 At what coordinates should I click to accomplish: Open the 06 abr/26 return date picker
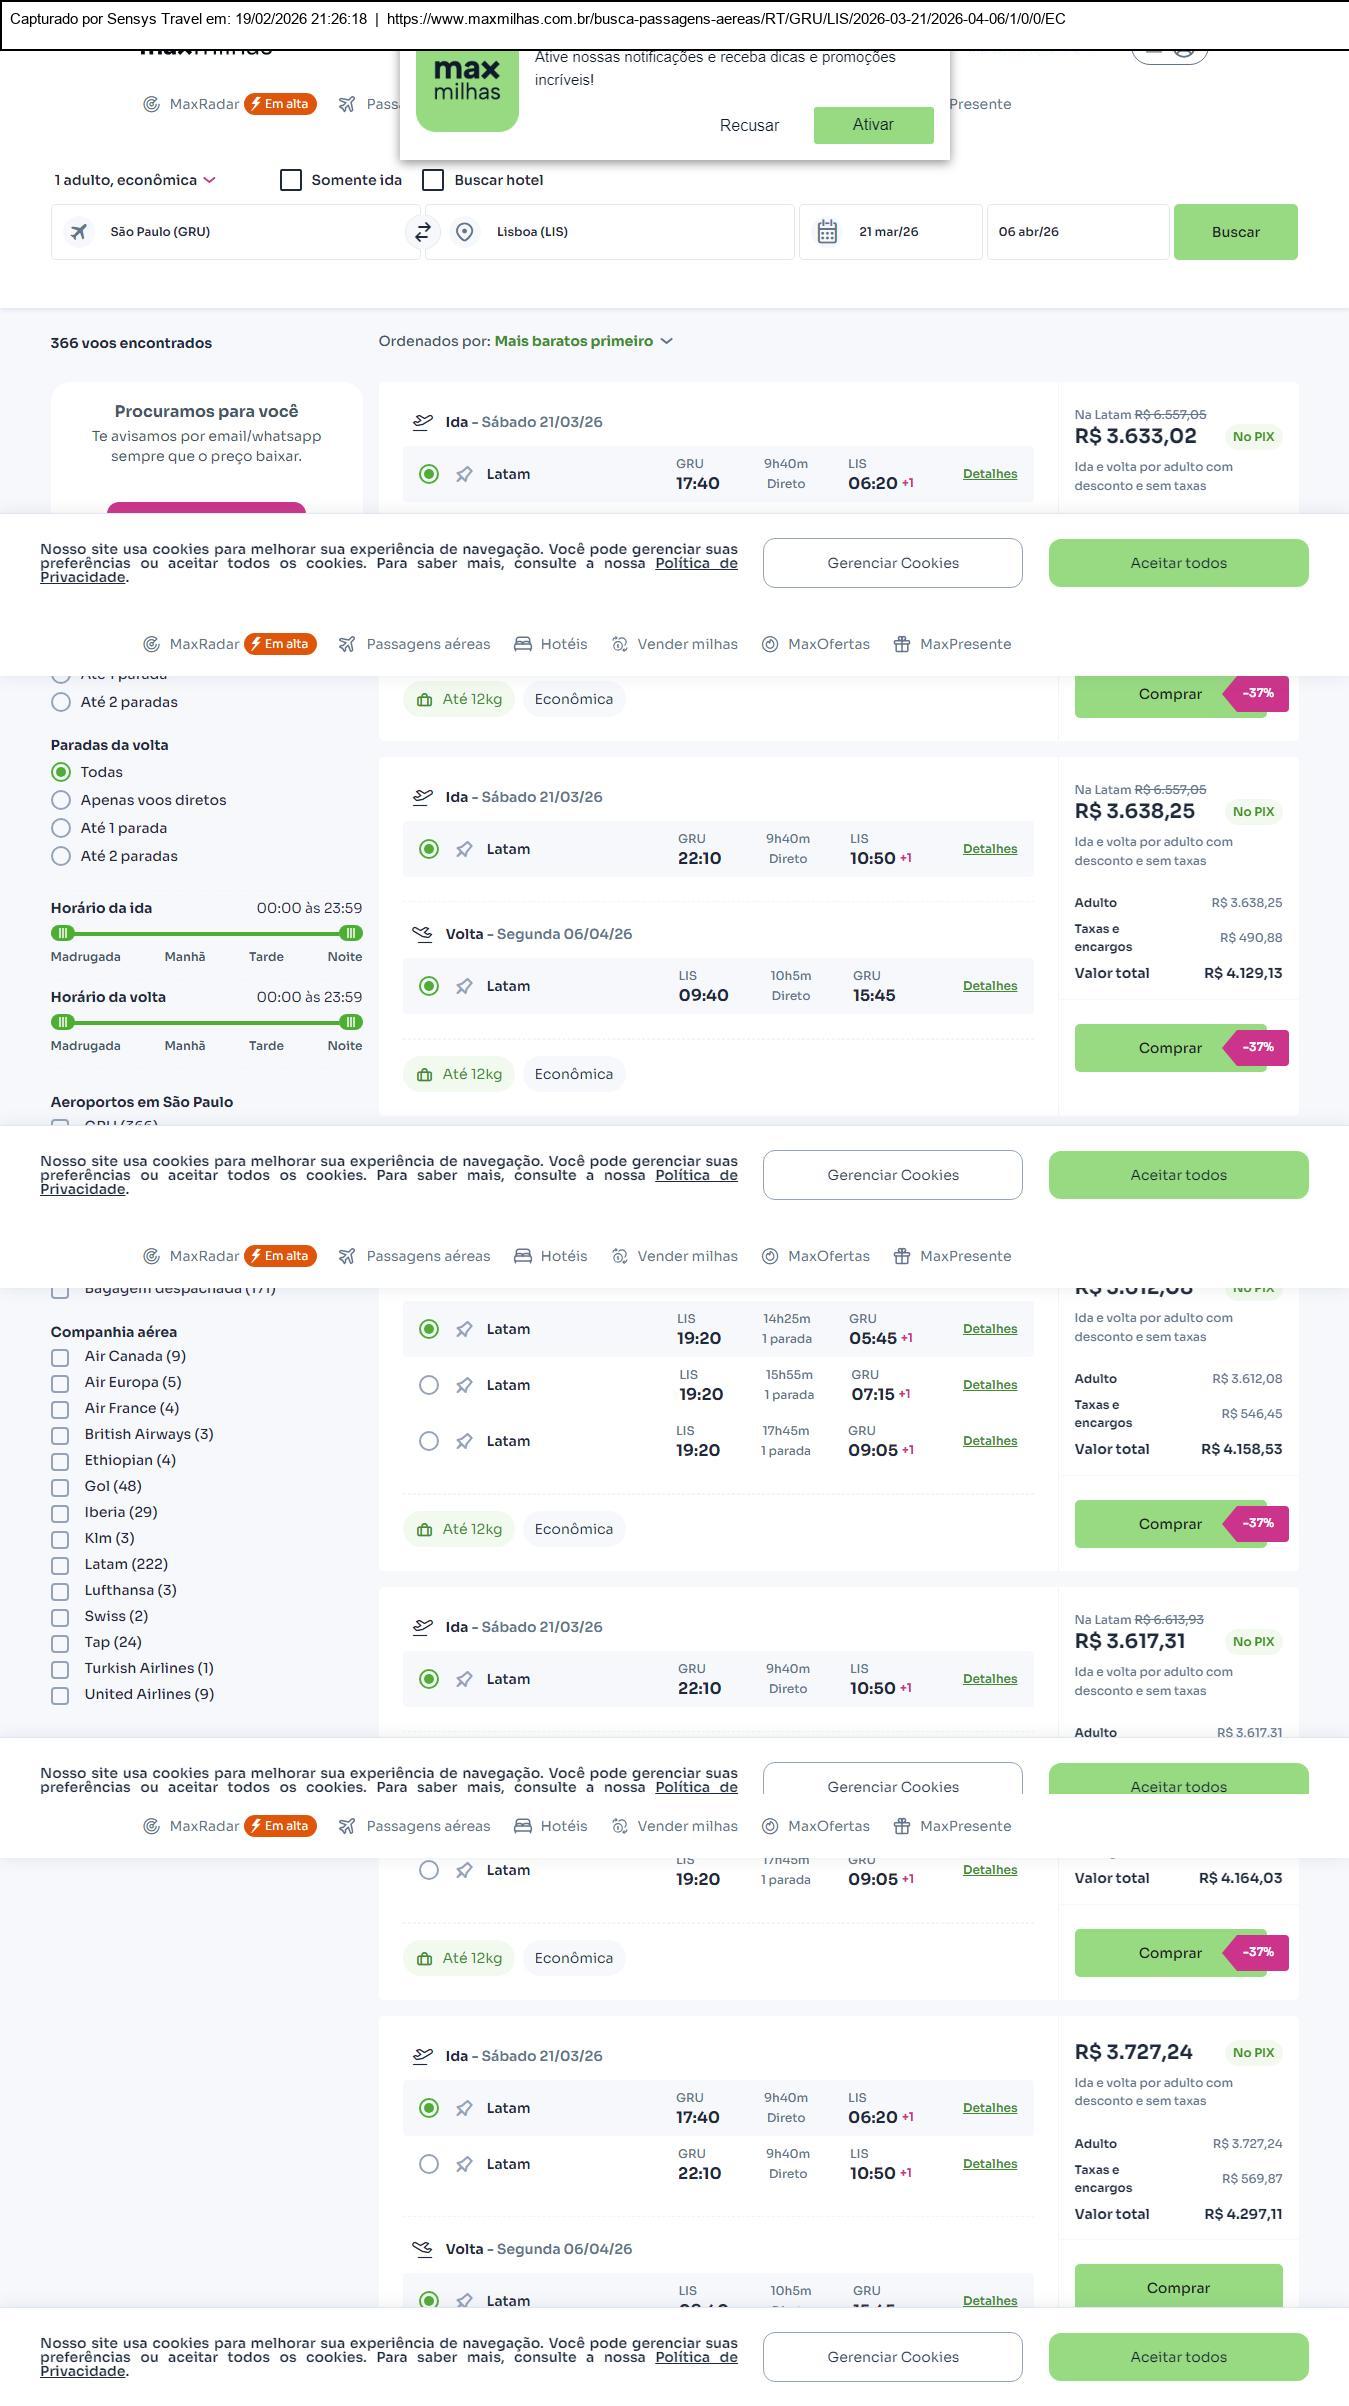pyautogui.click(x=1077, y=232)
